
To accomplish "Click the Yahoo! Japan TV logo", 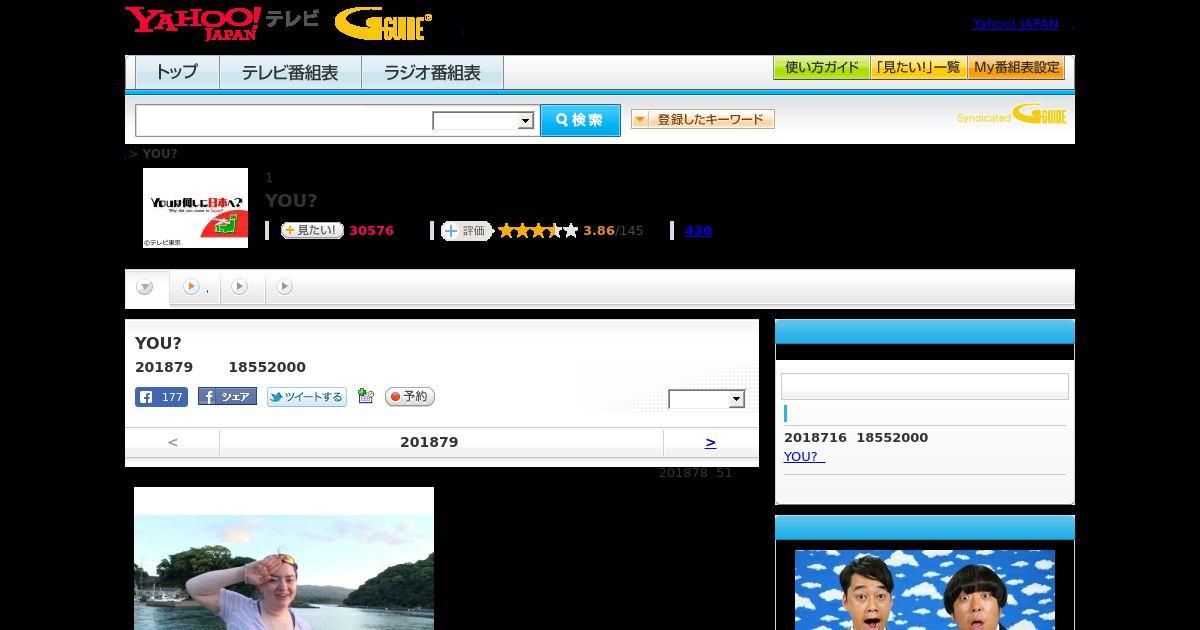I will [x=222, y=23].
